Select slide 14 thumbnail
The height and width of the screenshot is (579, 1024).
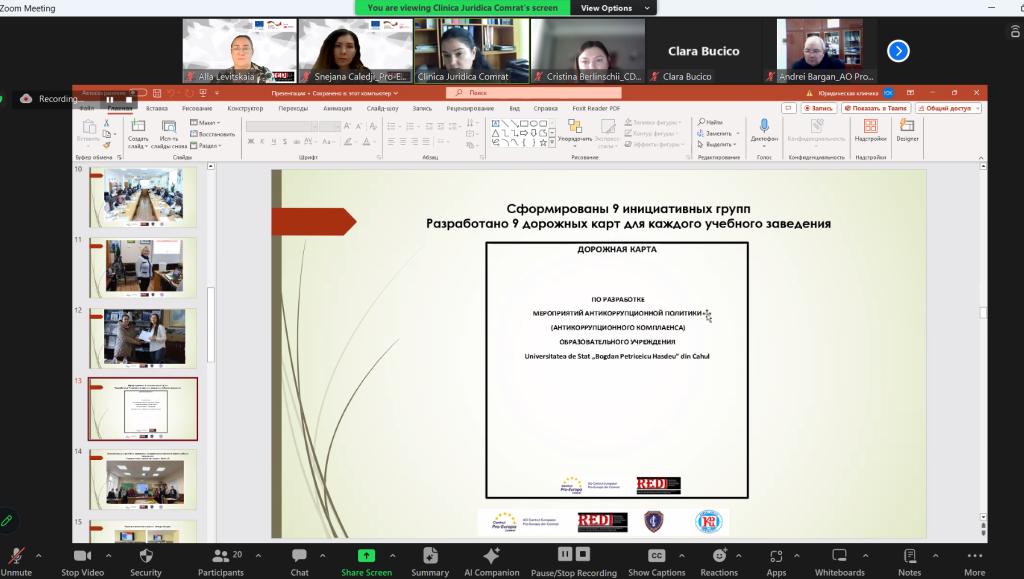(x=142, y=479)
